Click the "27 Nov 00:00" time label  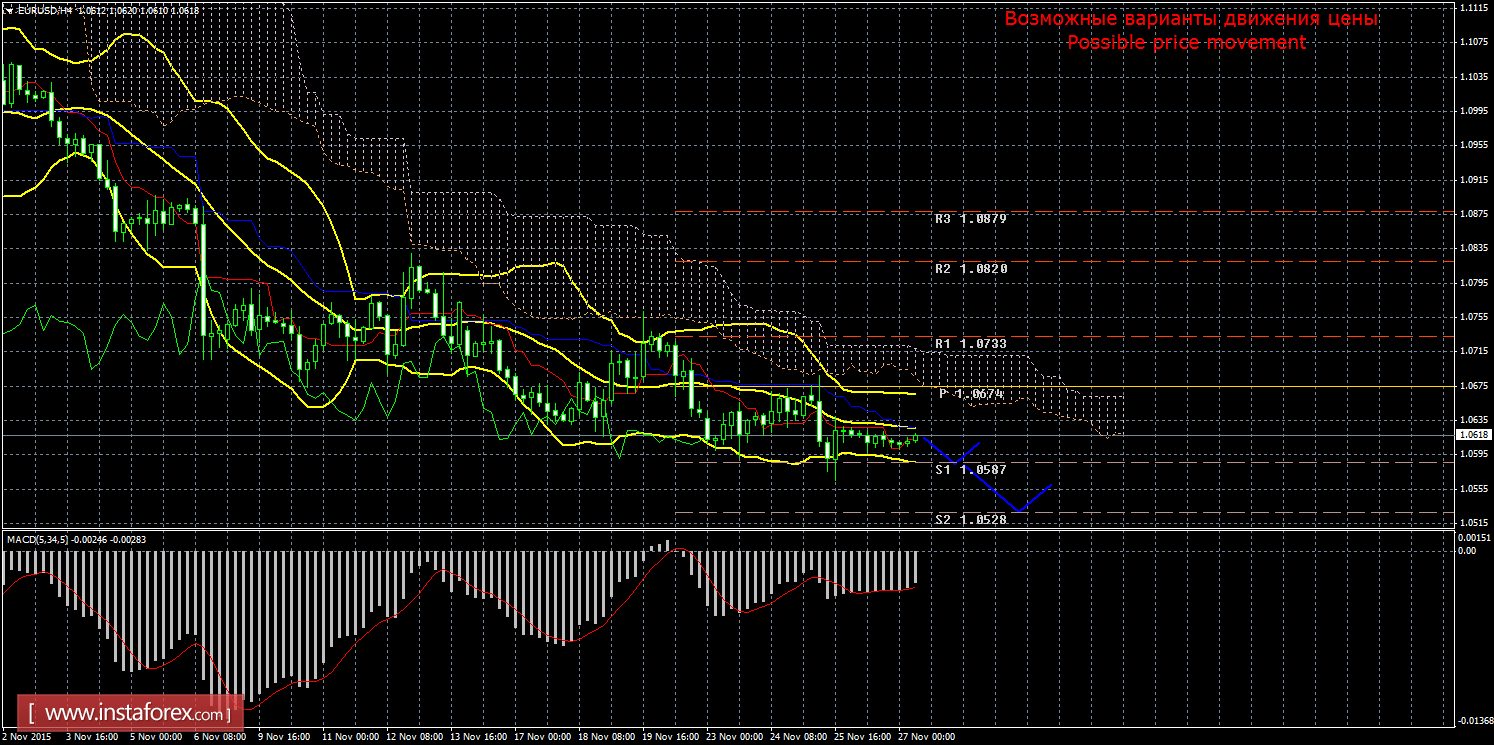(929, 737)
